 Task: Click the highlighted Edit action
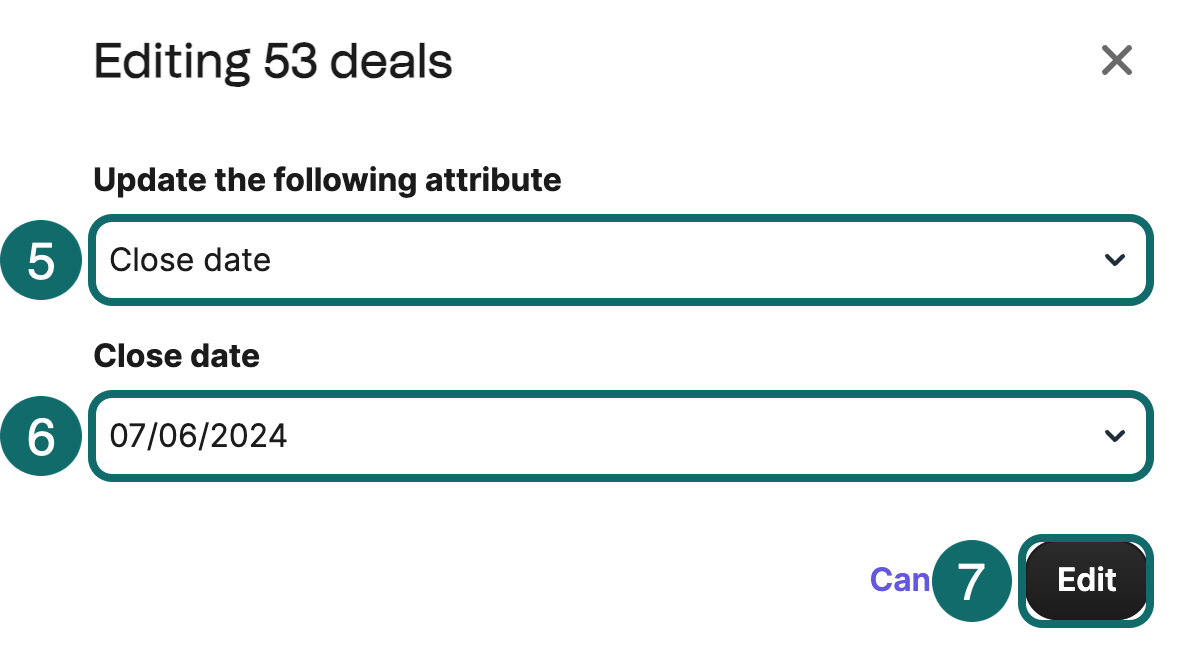coord(1086,580)
